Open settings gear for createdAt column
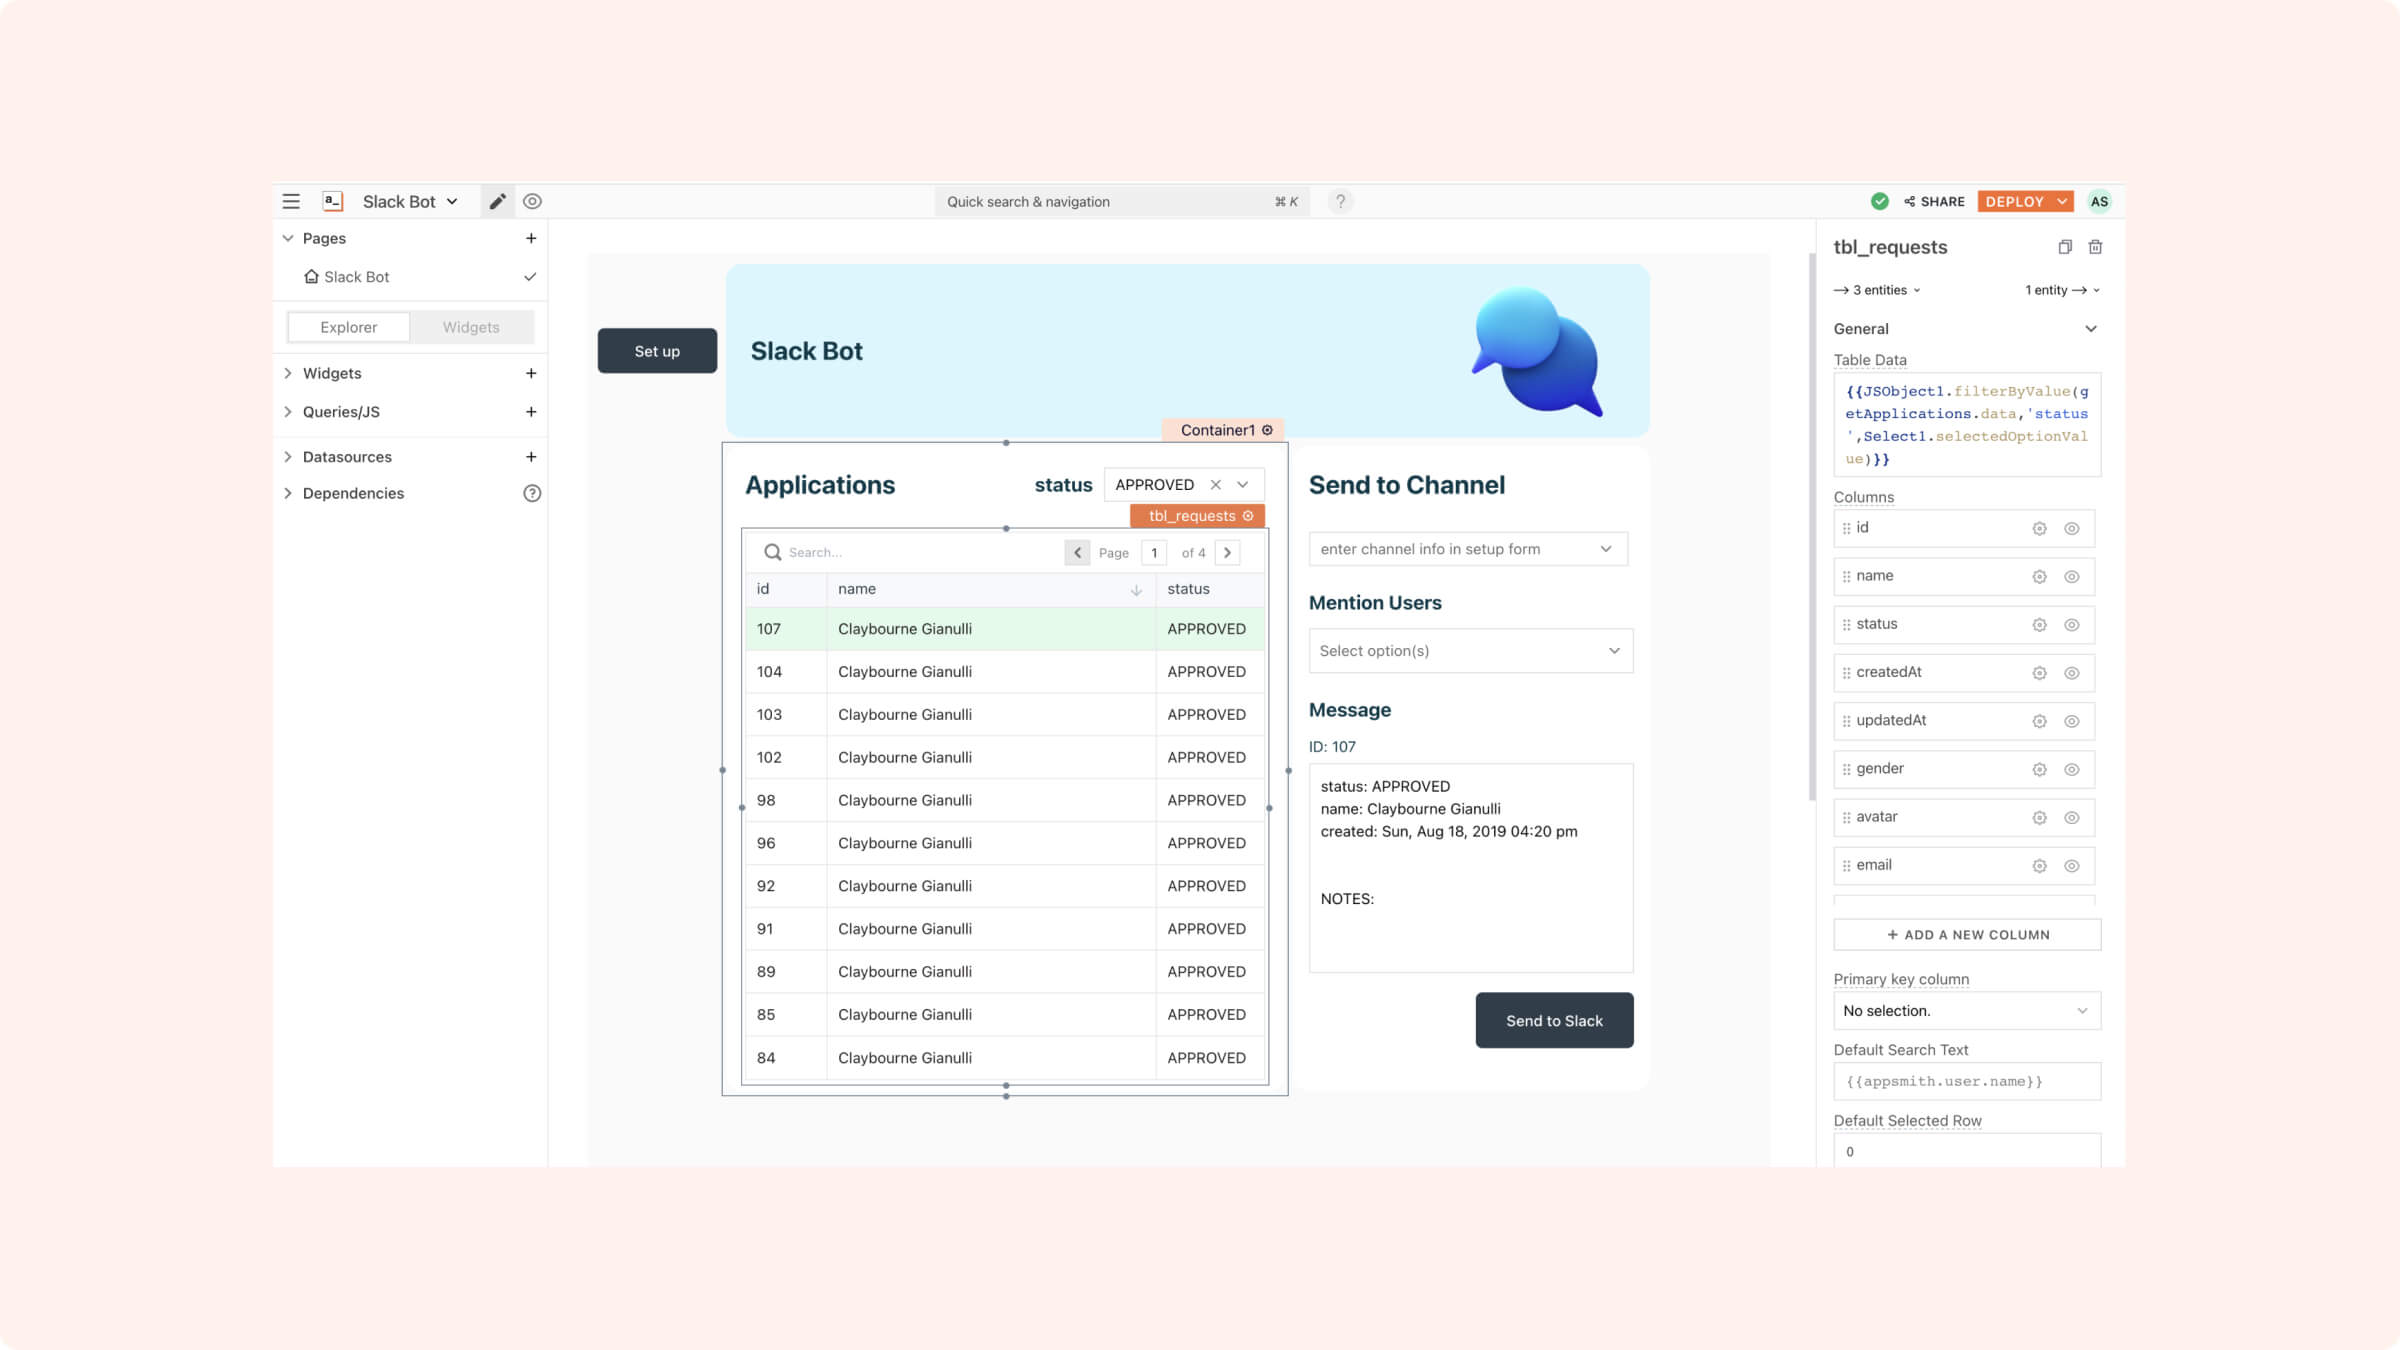 point(2039,673)
